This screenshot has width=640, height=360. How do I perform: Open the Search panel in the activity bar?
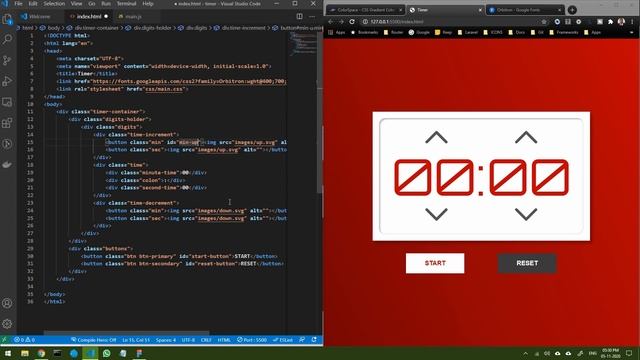point(7,40)
